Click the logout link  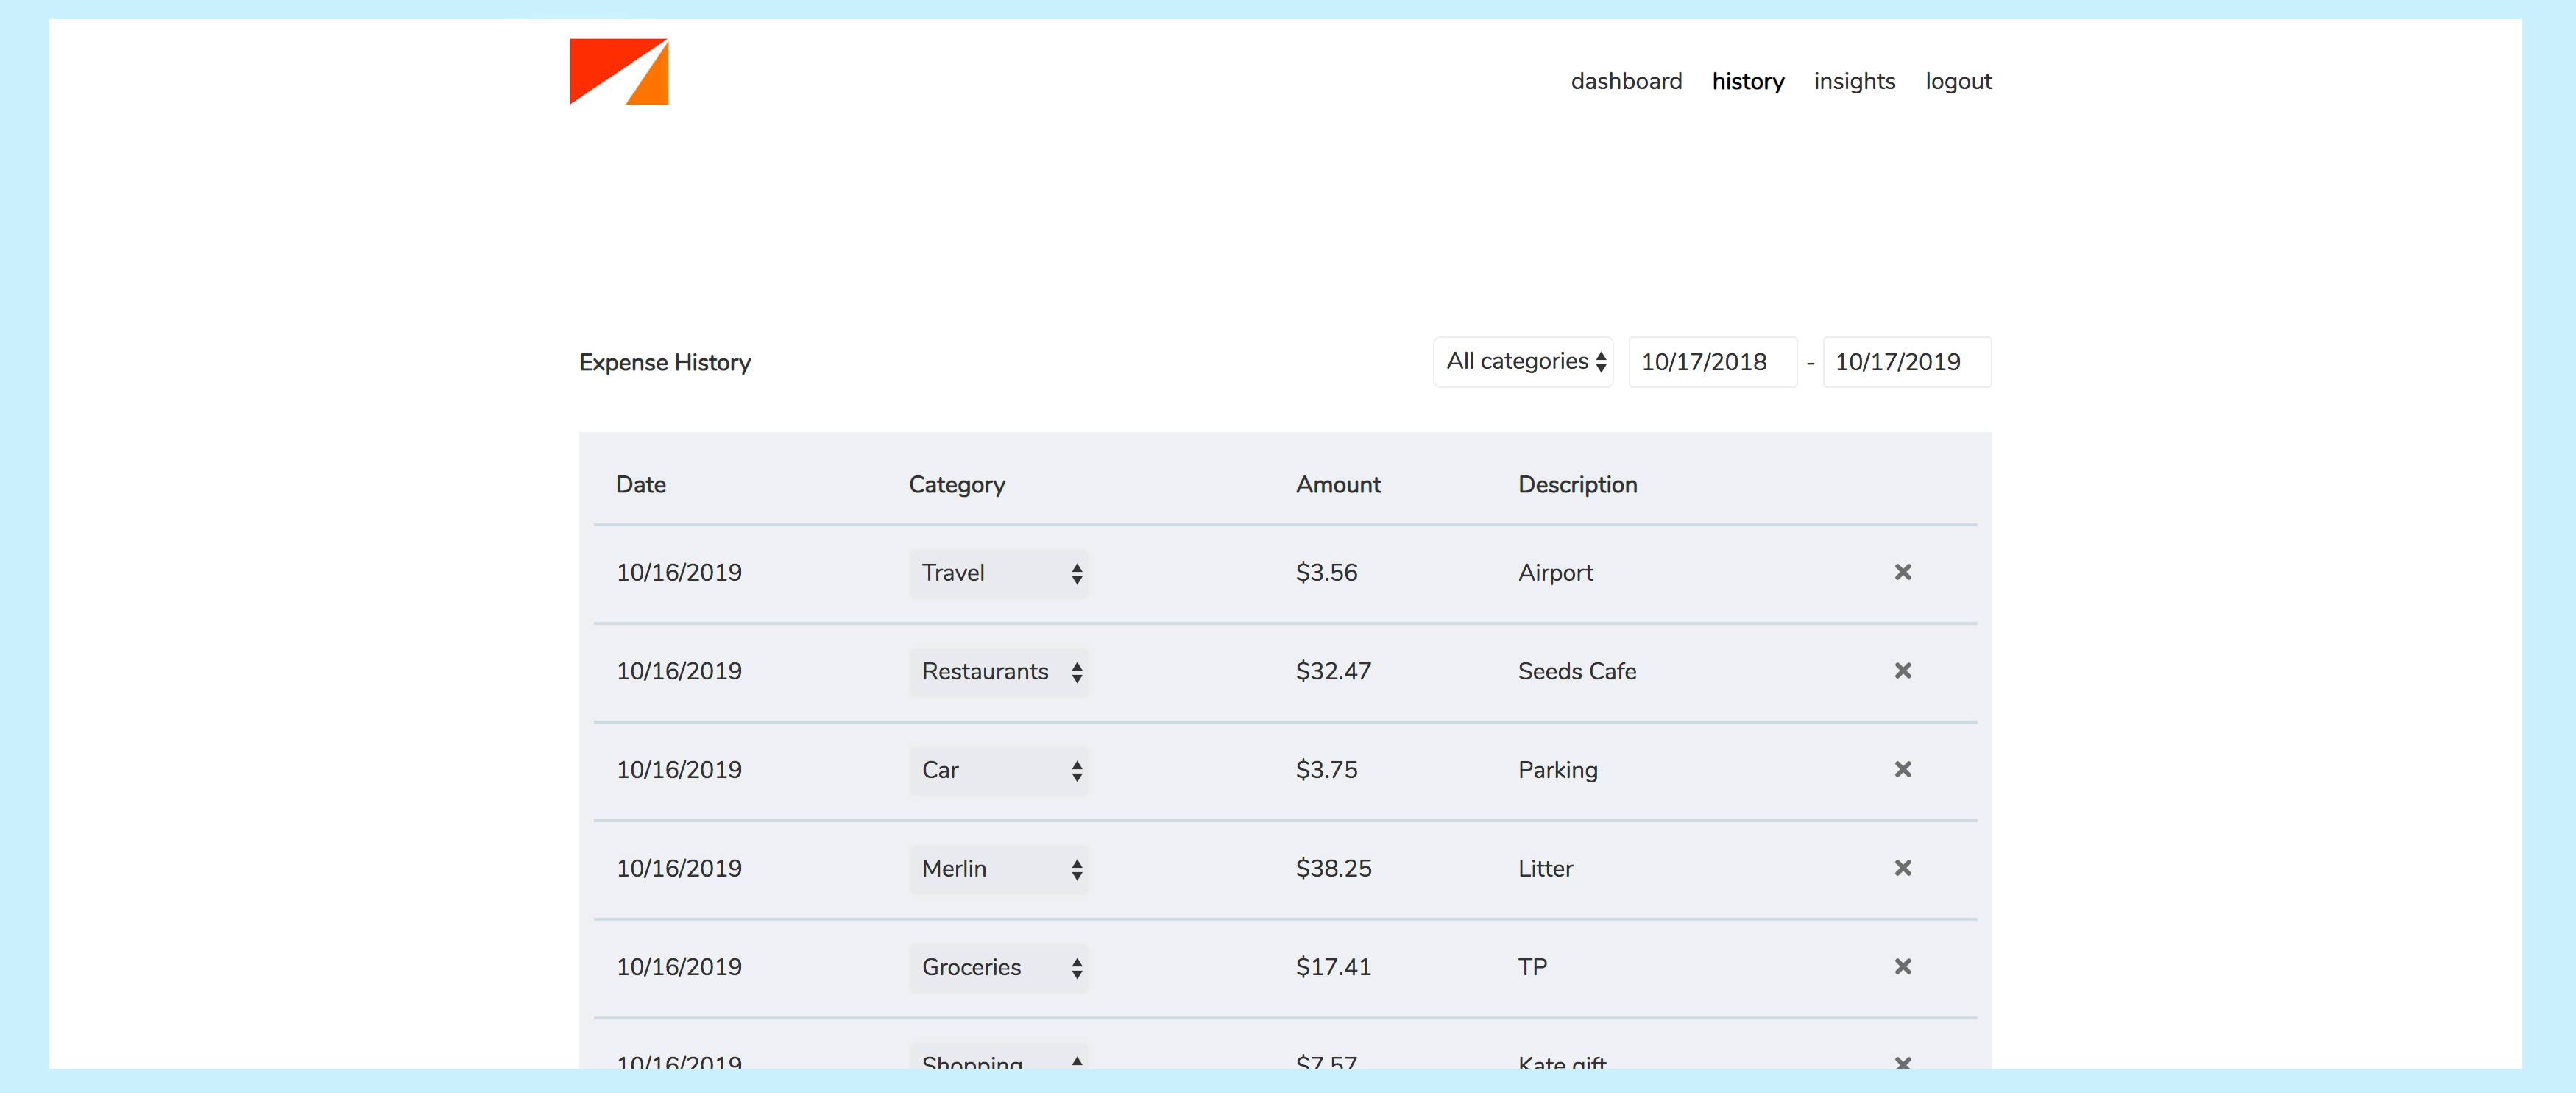pyautogui.click(x=1958, y=81)
